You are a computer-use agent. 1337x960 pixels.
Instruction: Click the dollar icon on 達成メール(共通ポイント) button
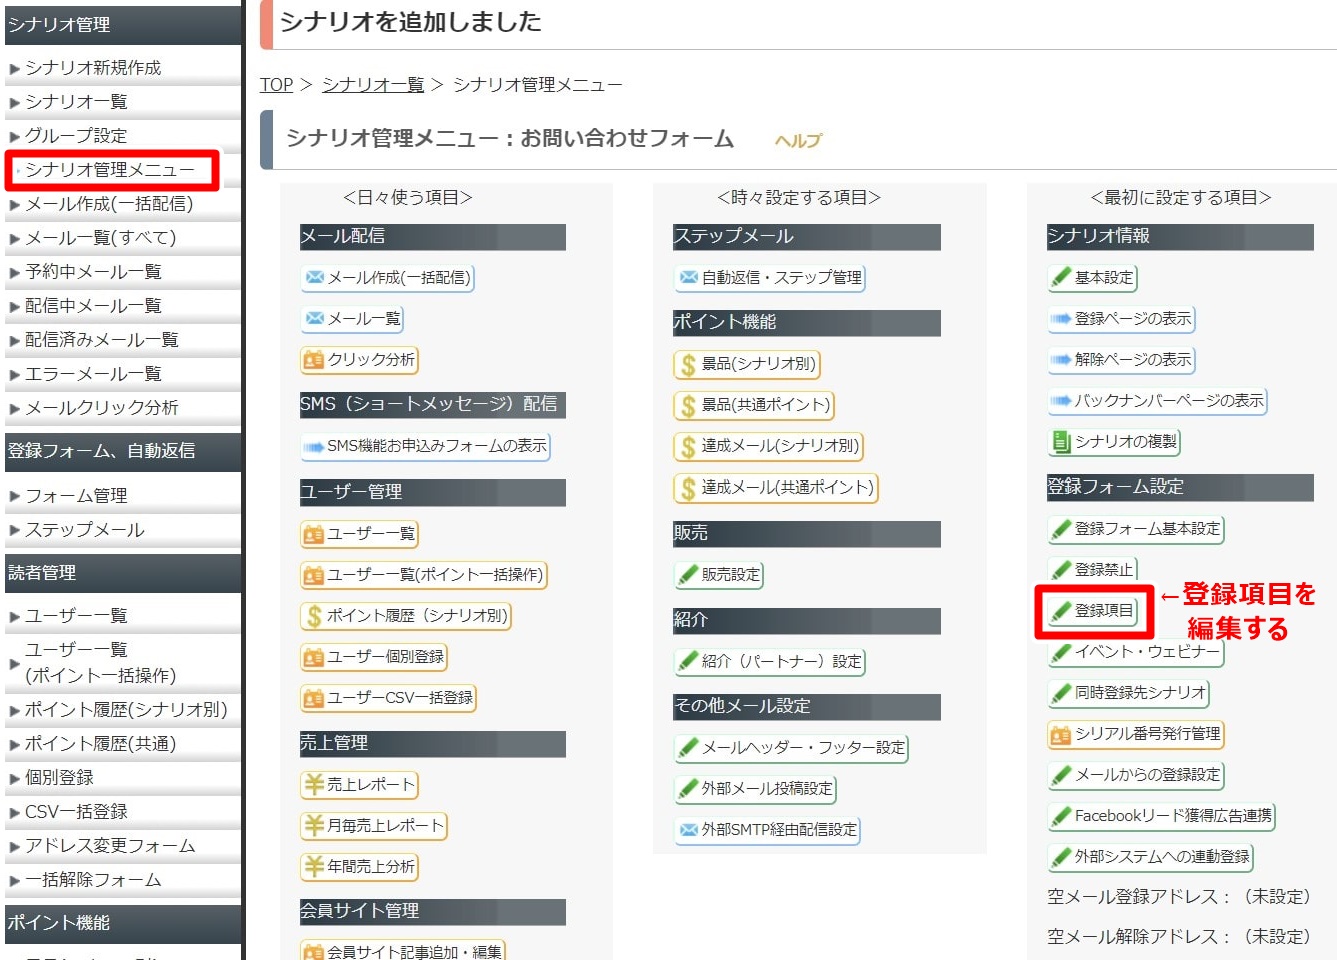pos(688,487)
